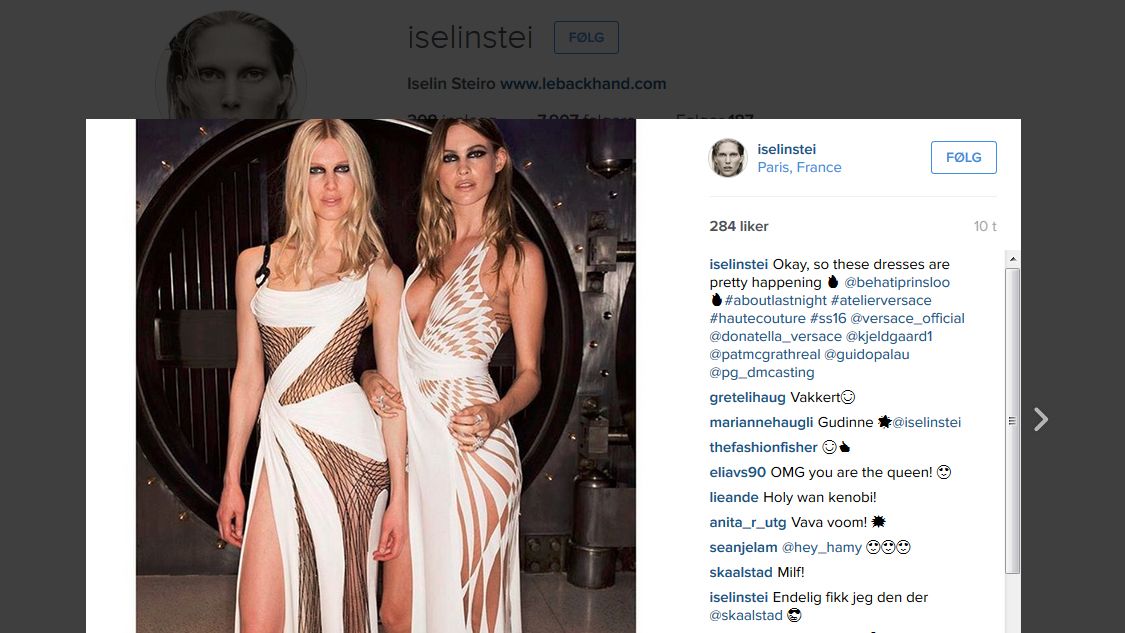Click the FØLG button in the post panel
The width and height of the screenshot is (1125, 633).
point(964,157)
